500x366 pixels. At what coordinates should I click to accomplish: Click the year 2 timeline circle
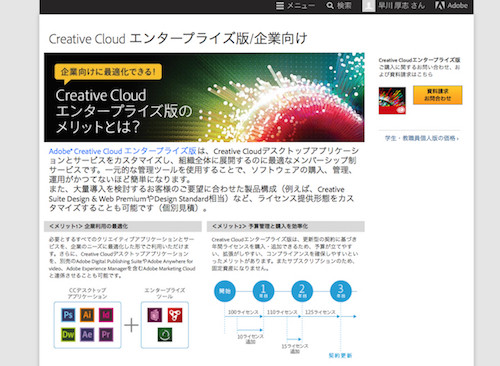(x=302, y=291)
